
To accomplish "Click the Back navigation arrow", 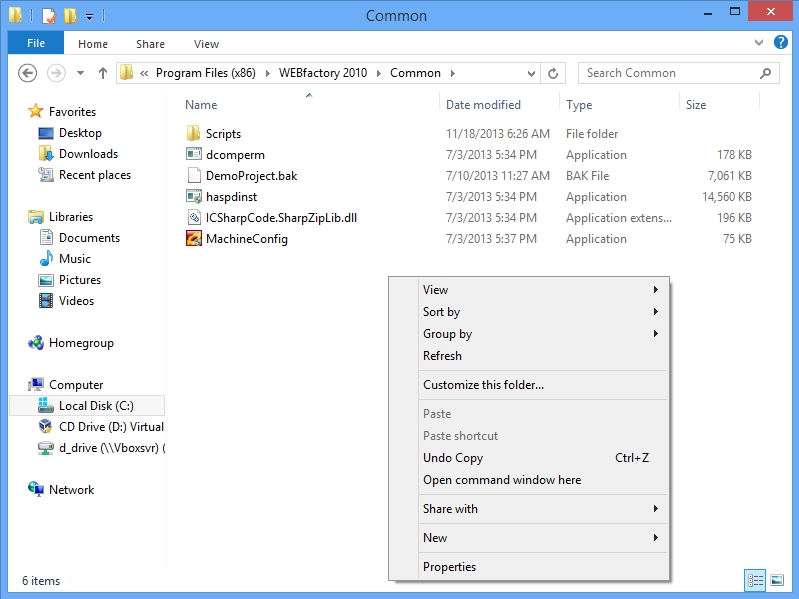I will tap(28, 73).
